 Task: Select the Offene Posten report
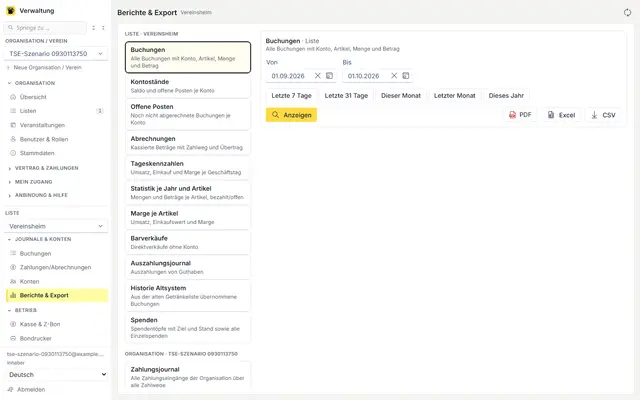(x=188, y=114)
